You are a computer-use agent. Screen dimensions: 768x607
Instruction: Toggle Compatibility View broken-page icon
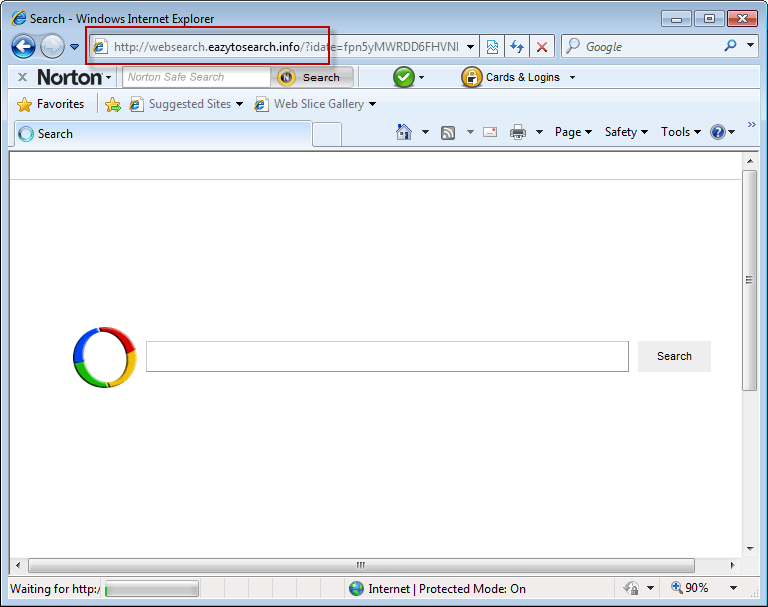tap(492, 47)
